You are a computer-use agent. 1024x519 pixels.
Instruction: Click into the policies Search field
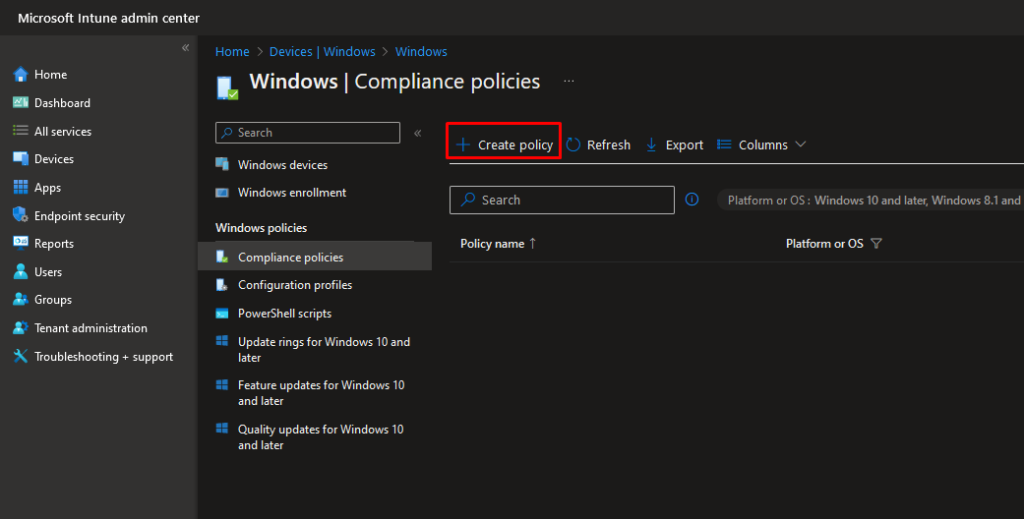pos(562,200)
